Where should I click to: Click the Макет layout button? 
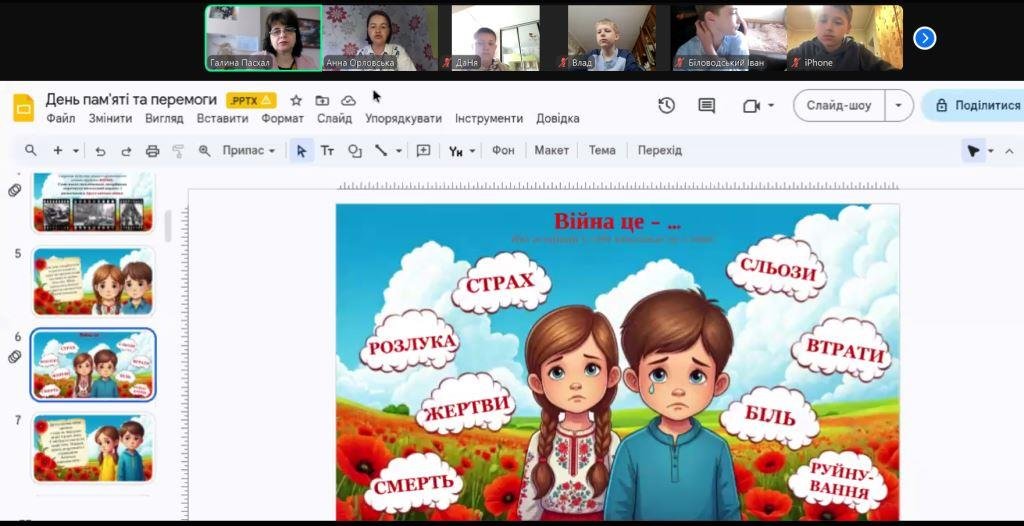(x=552, y=150)
